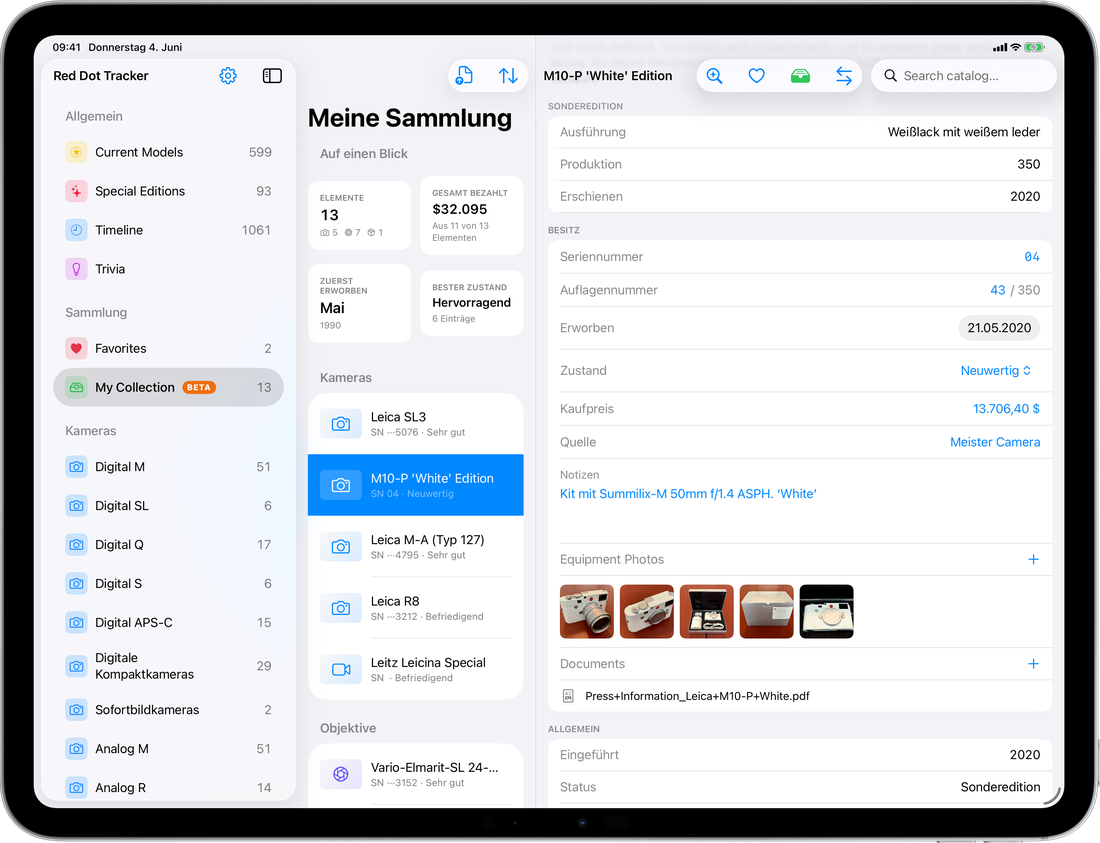Open Trivia in sidebar
This screenshot has height=843, width=1100.
click(x=168, y=269)
